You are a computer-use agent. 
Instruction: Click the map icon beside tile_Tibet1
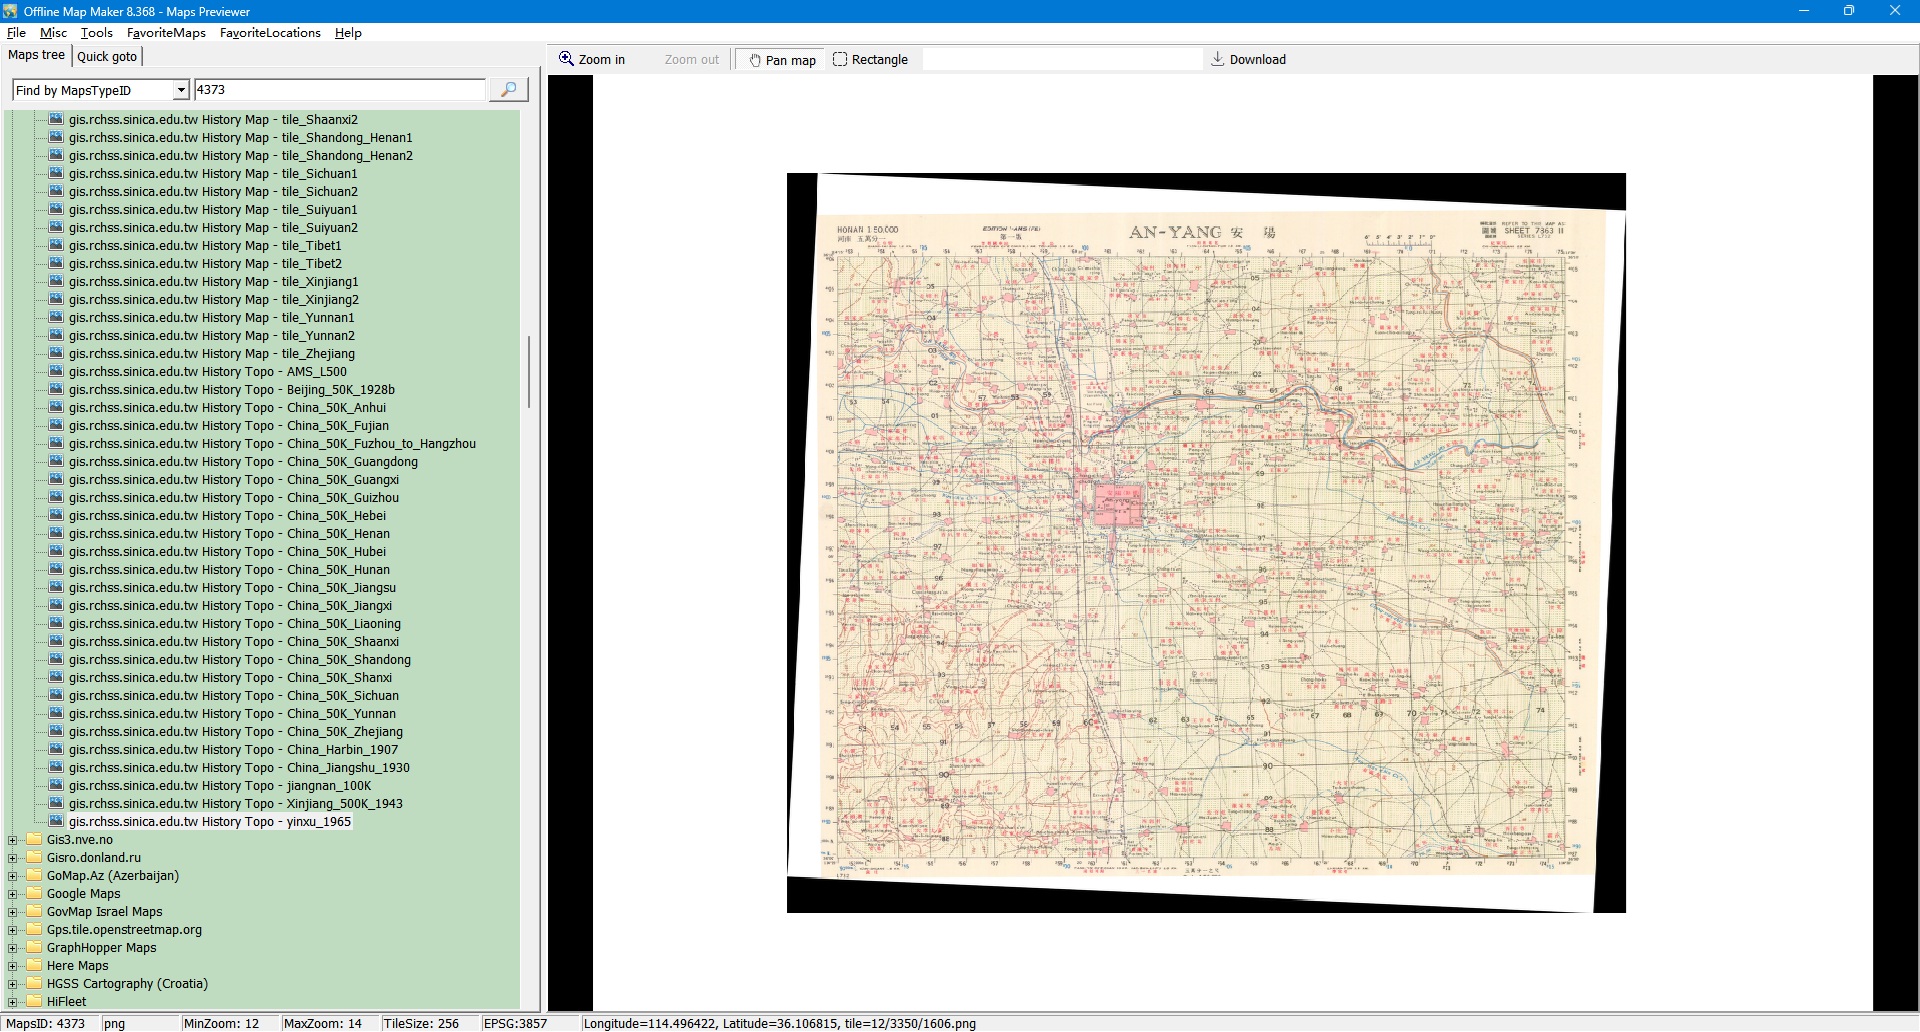(x=56, y=246)
